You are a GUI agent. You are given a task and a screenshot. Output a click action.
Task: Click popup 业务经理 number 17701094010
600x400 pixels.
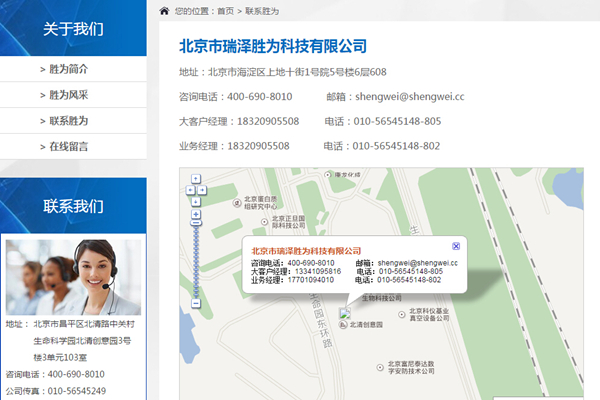310,280
